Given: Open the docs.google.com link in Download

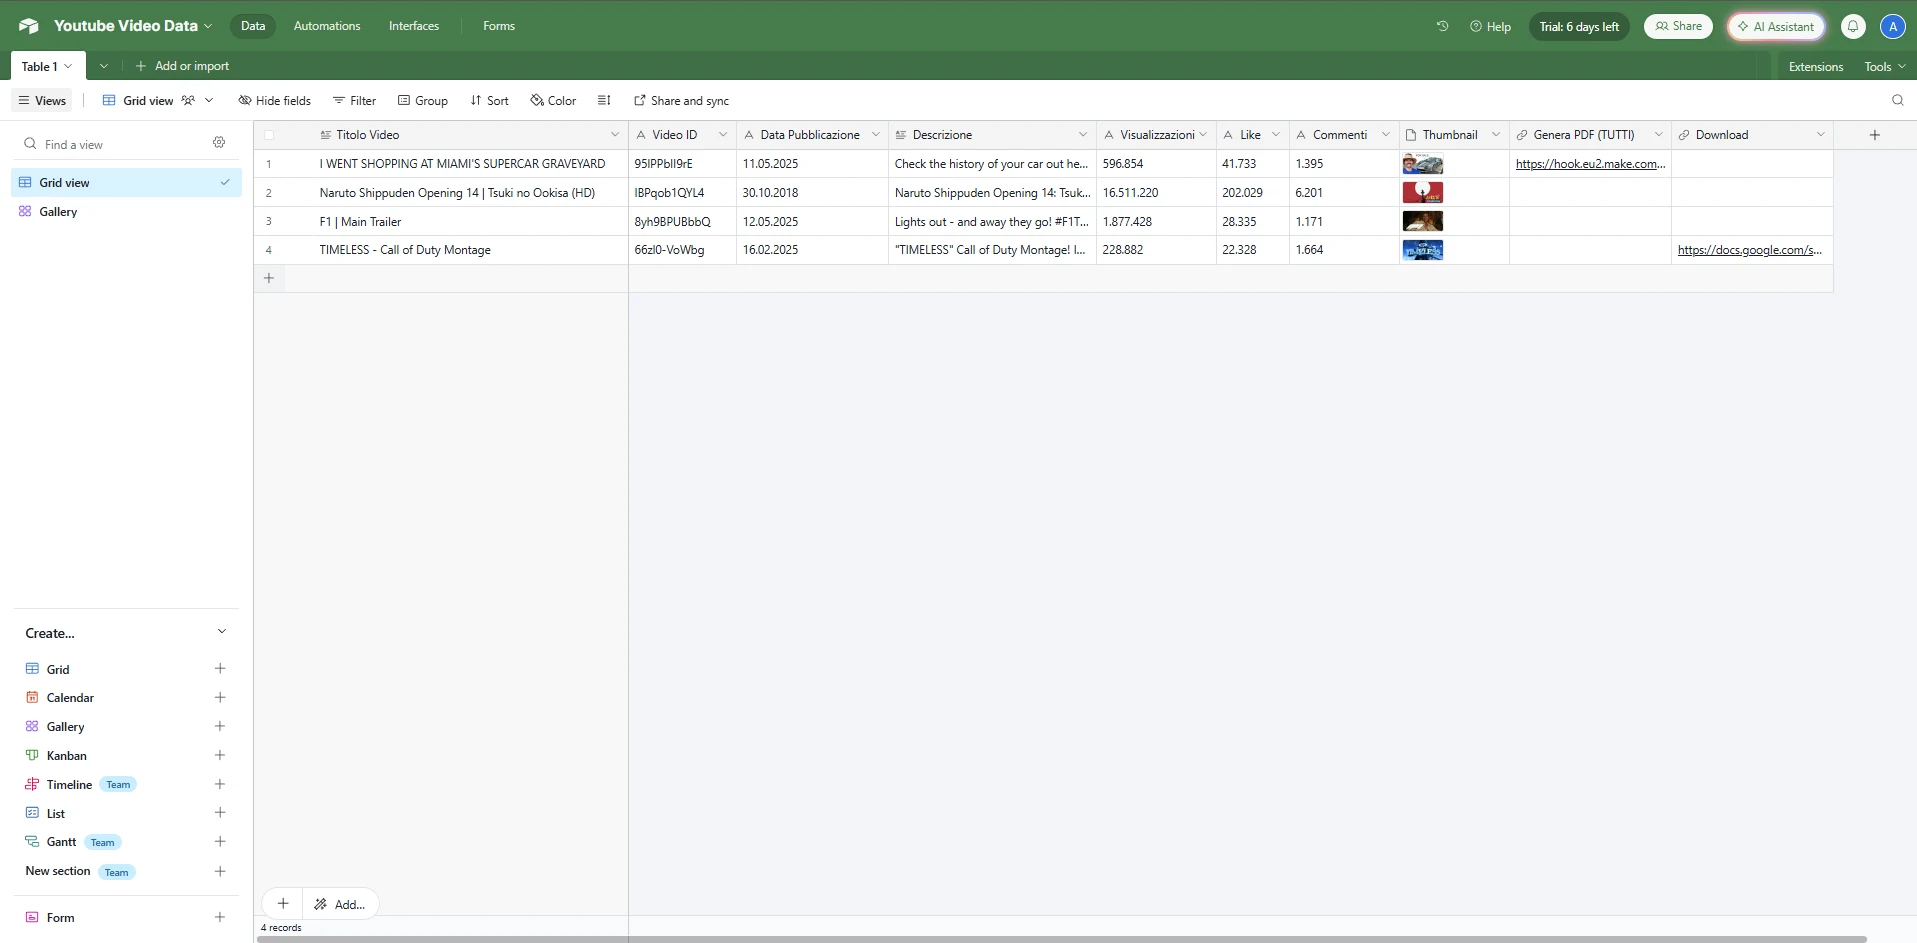Looking at the screenshot, I should [1750, 250].
